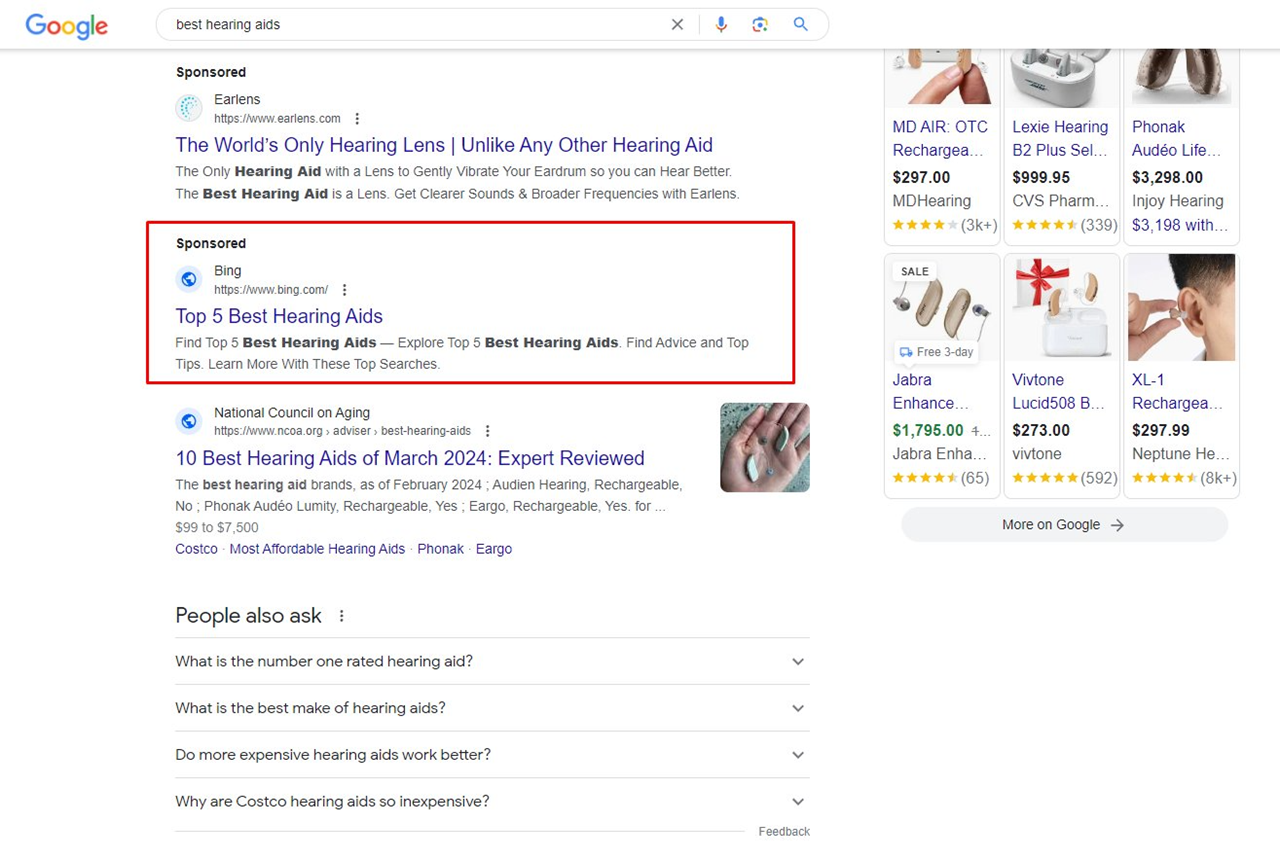Click the $297.00 MD AIR price

(921, 177)
